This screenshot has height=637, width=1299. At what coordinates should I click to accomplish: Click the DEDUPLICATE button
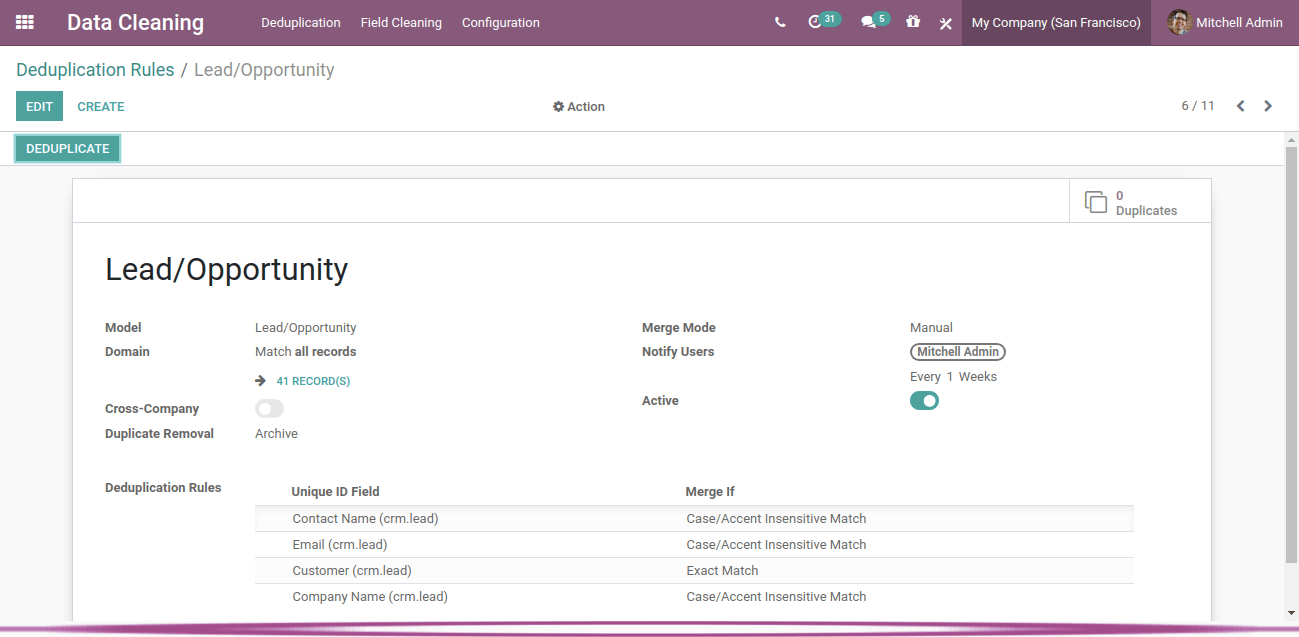[x=68, y=148]
